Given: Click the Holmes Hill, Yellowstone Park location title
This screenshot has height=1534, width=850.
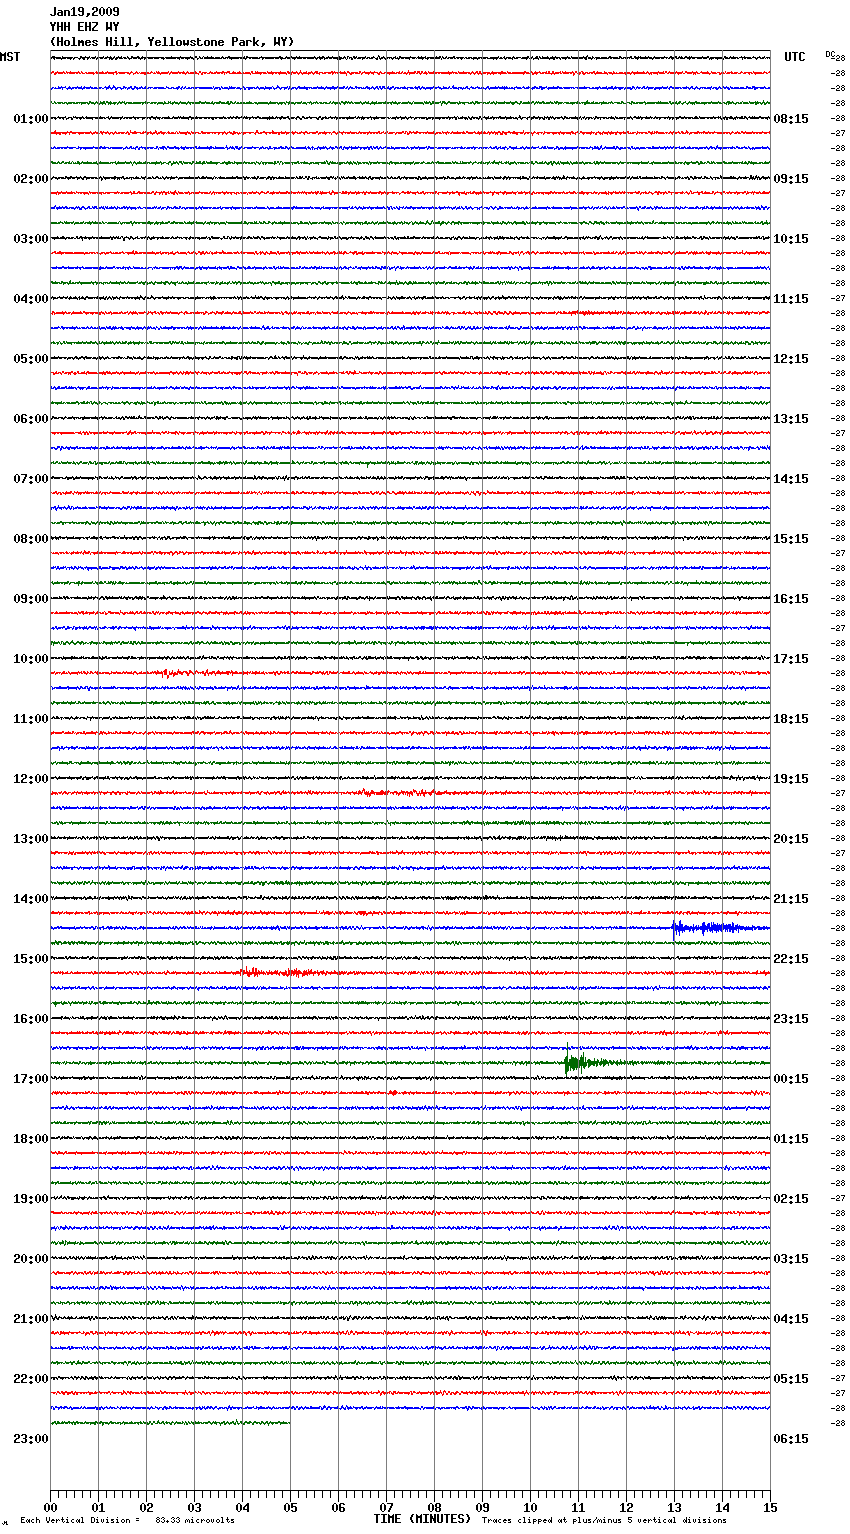Looking at the screenshot, I should coord(172,42).
